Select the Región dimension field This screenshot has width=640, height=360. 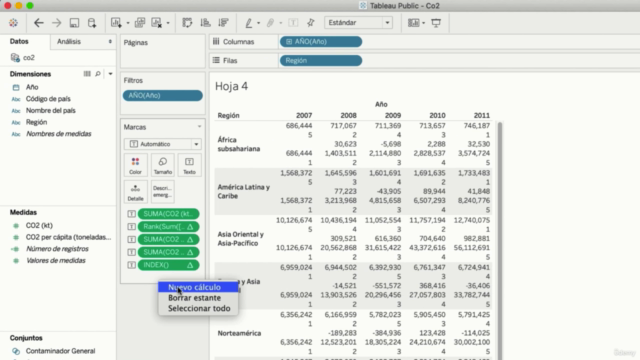[x=36, y=122]
